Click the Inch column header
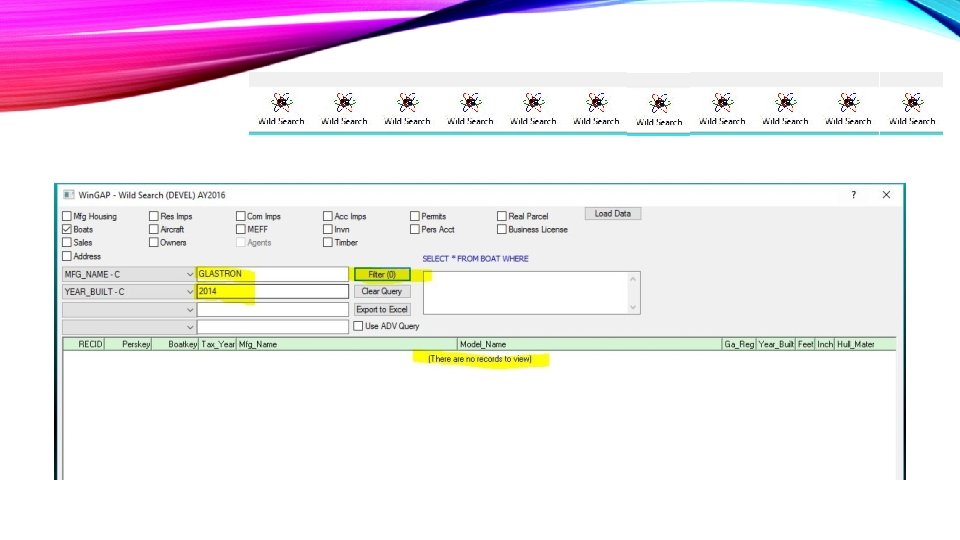The width and height of the screenshot is (960, 540). point(825,344)
